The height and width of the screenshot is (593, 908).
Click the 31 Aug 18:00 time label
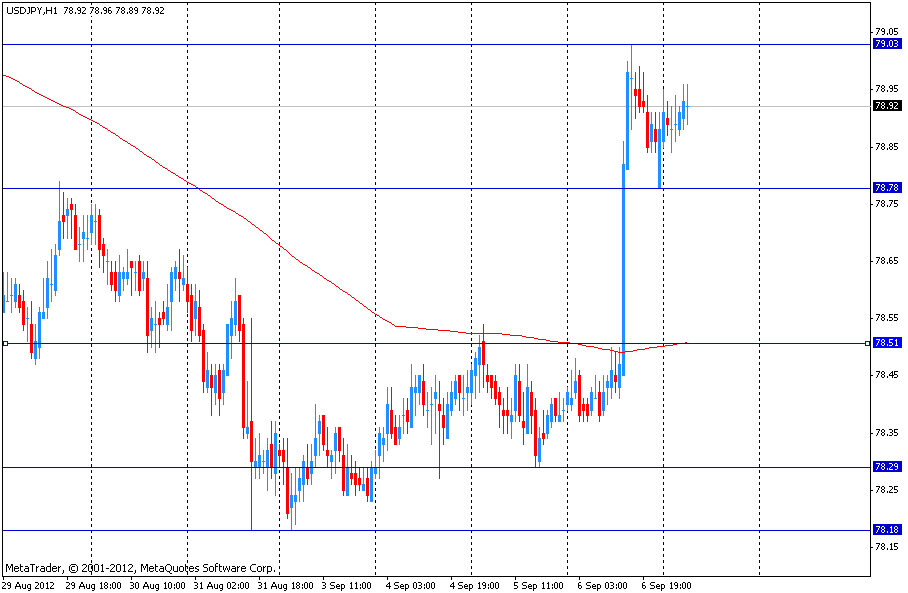[283, 584]
